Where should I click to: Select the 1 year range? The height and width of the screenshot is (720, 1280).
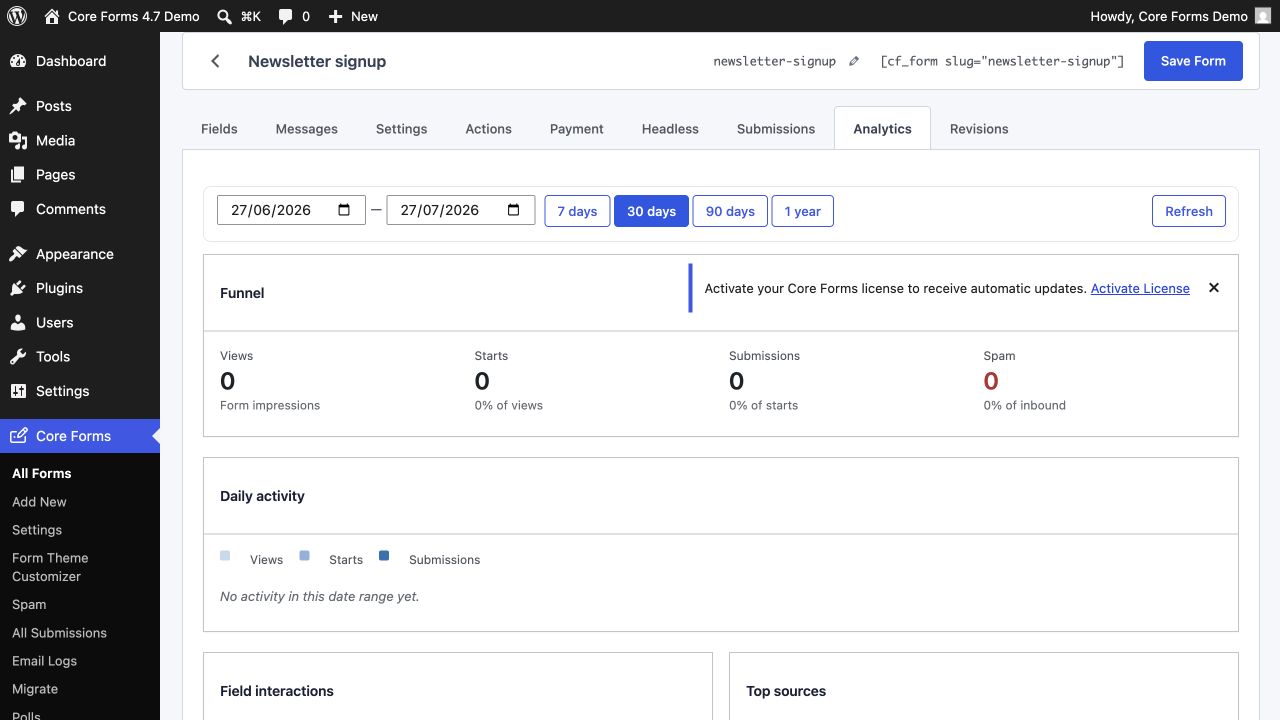tap(802, 211)
